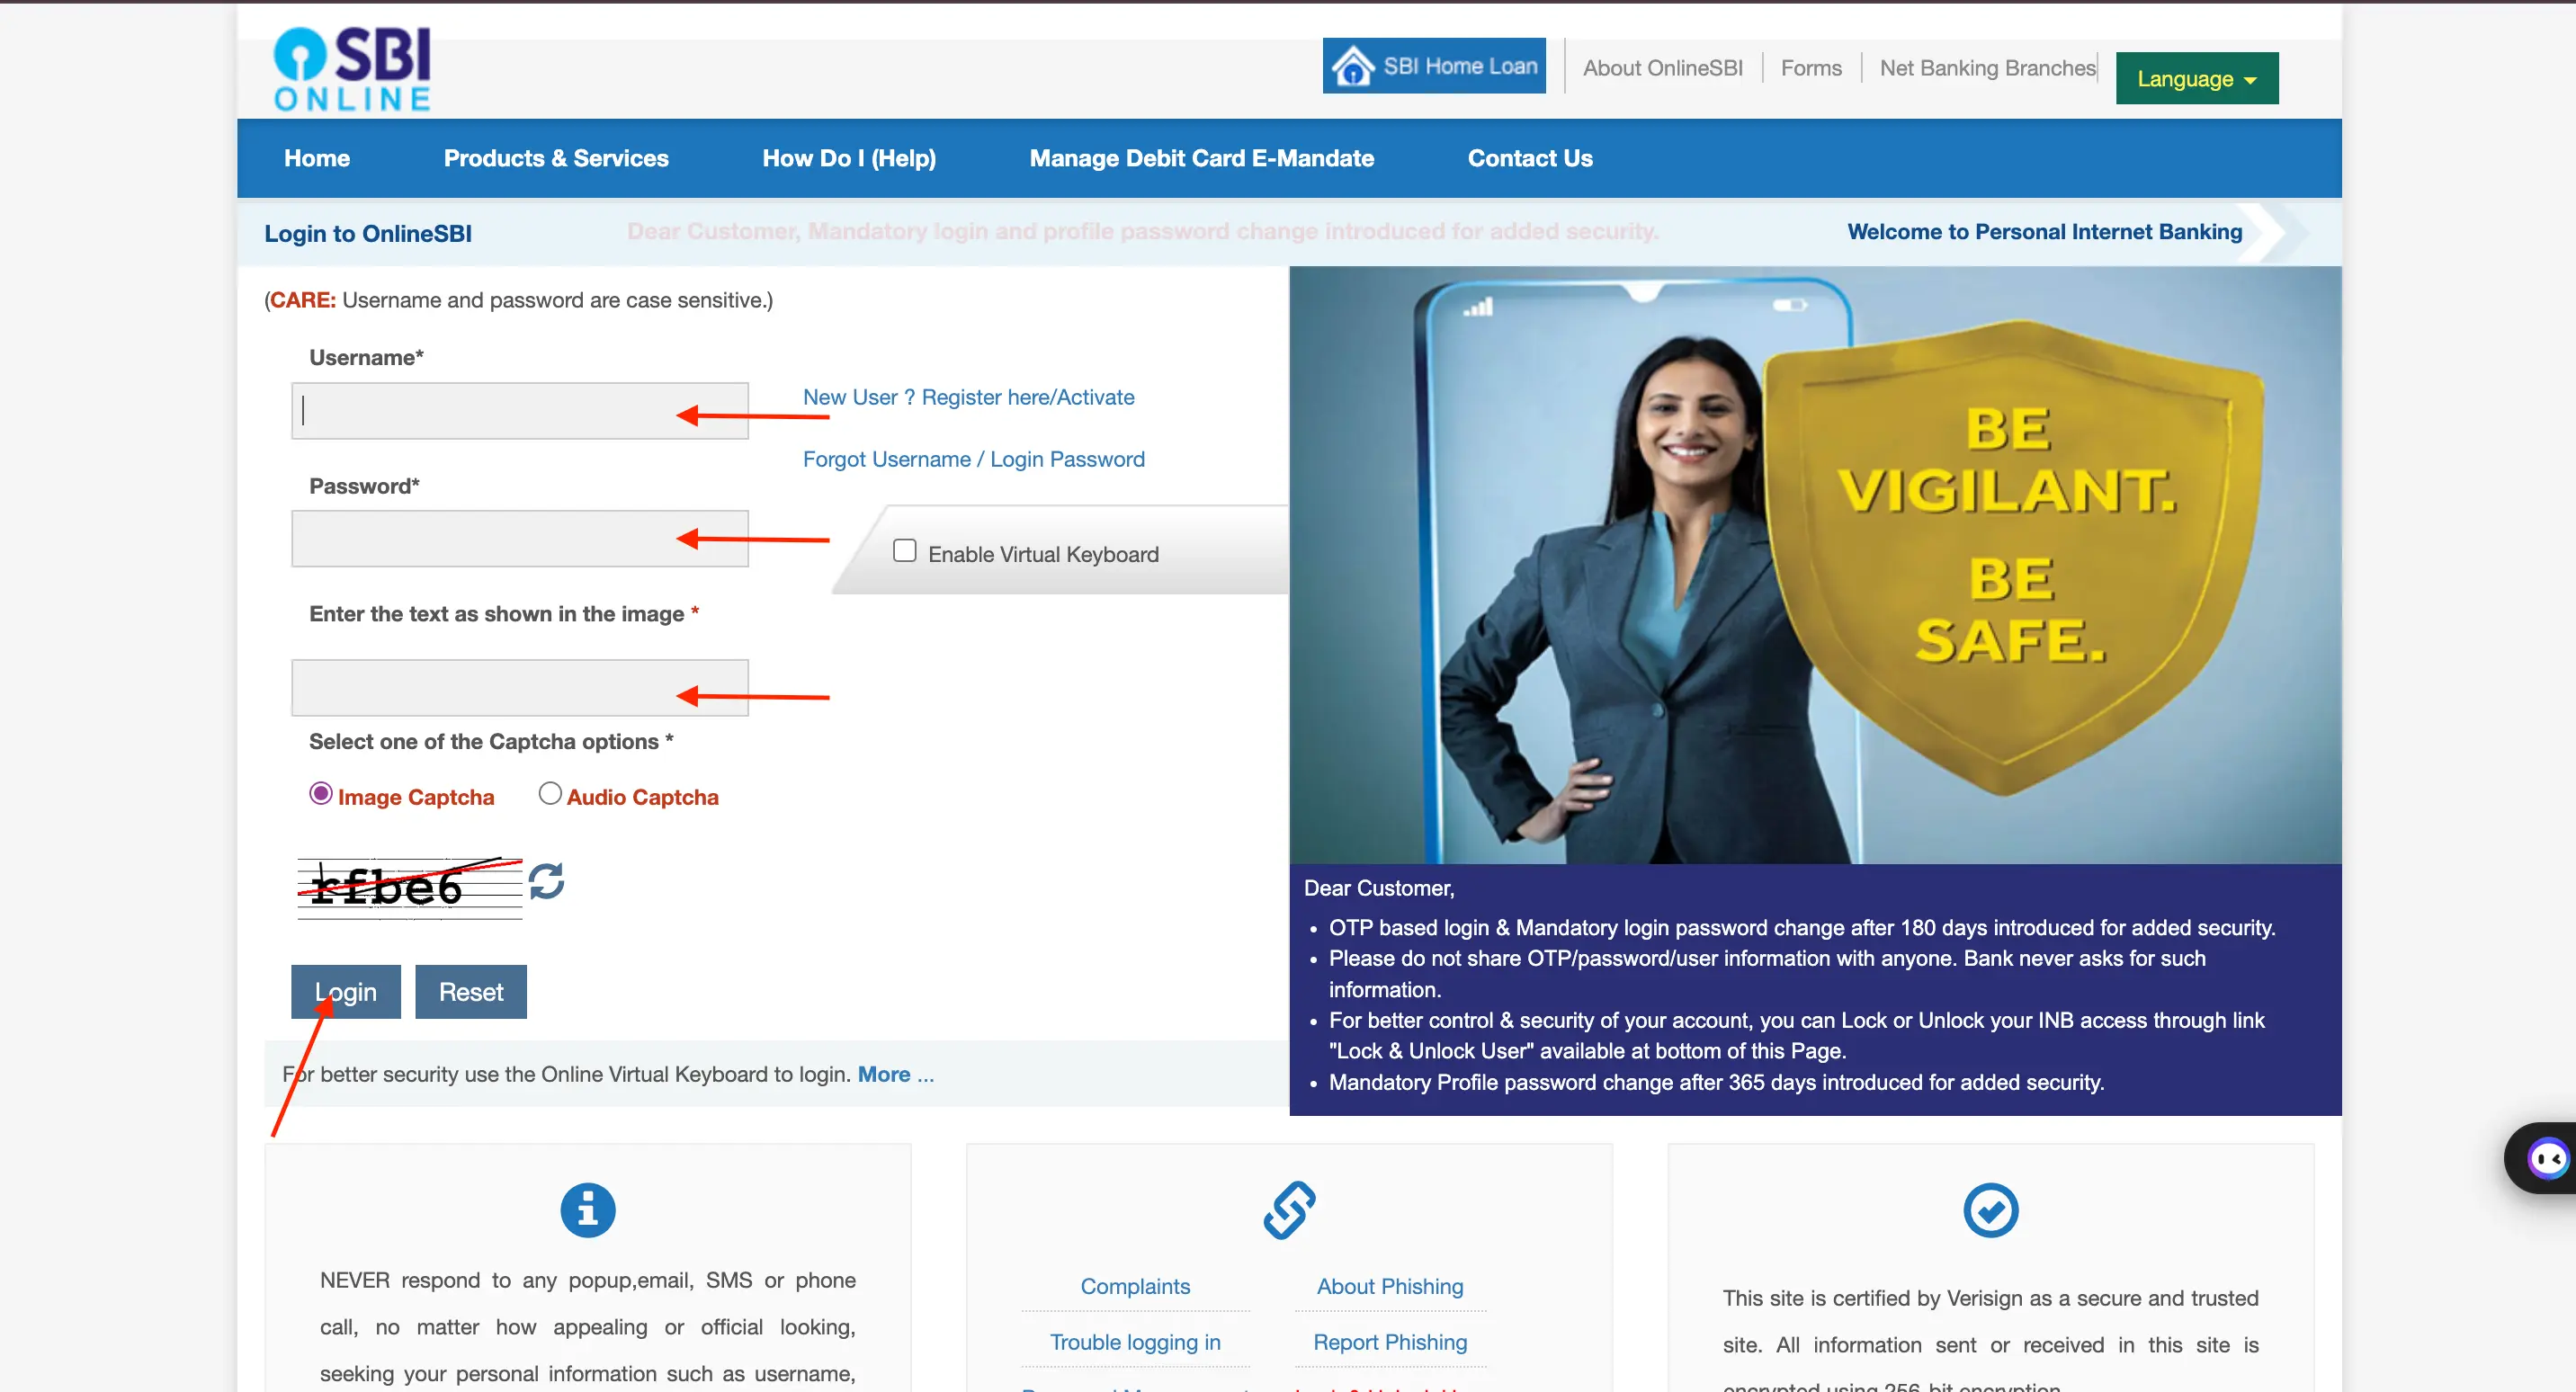Click the Username input field
Image resolution: width=2576 pixels, height=1392 pixels.
(x=521, y=410)
